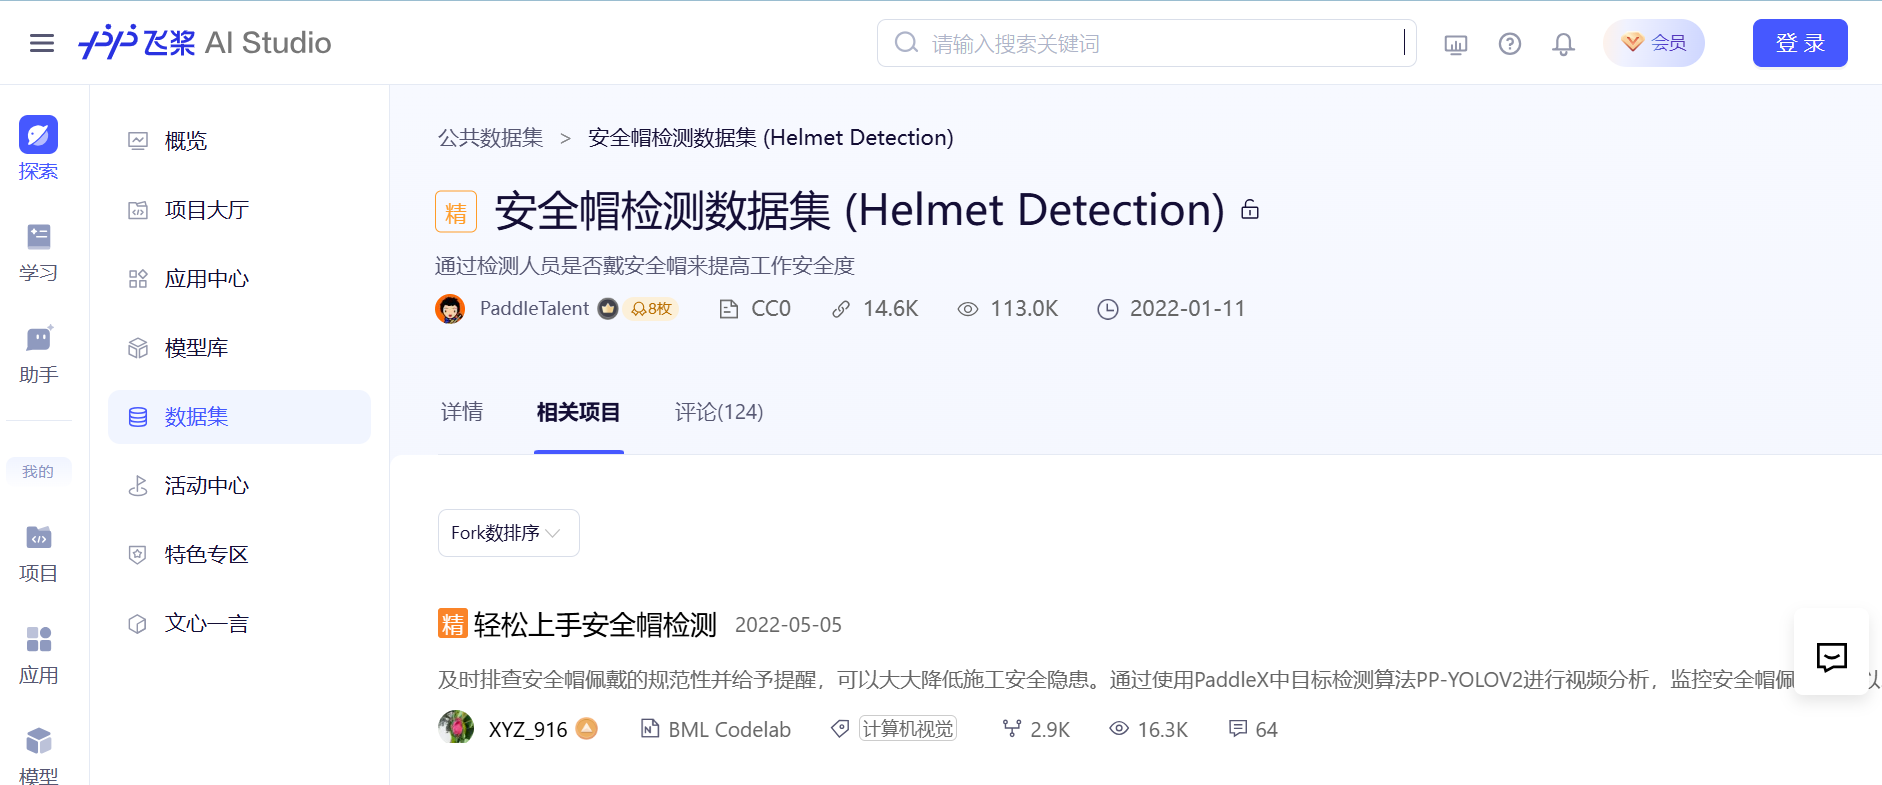This screenshot has width=1882, height=785.
Task: Click the CC0 license icon
Action: [729, 309]
